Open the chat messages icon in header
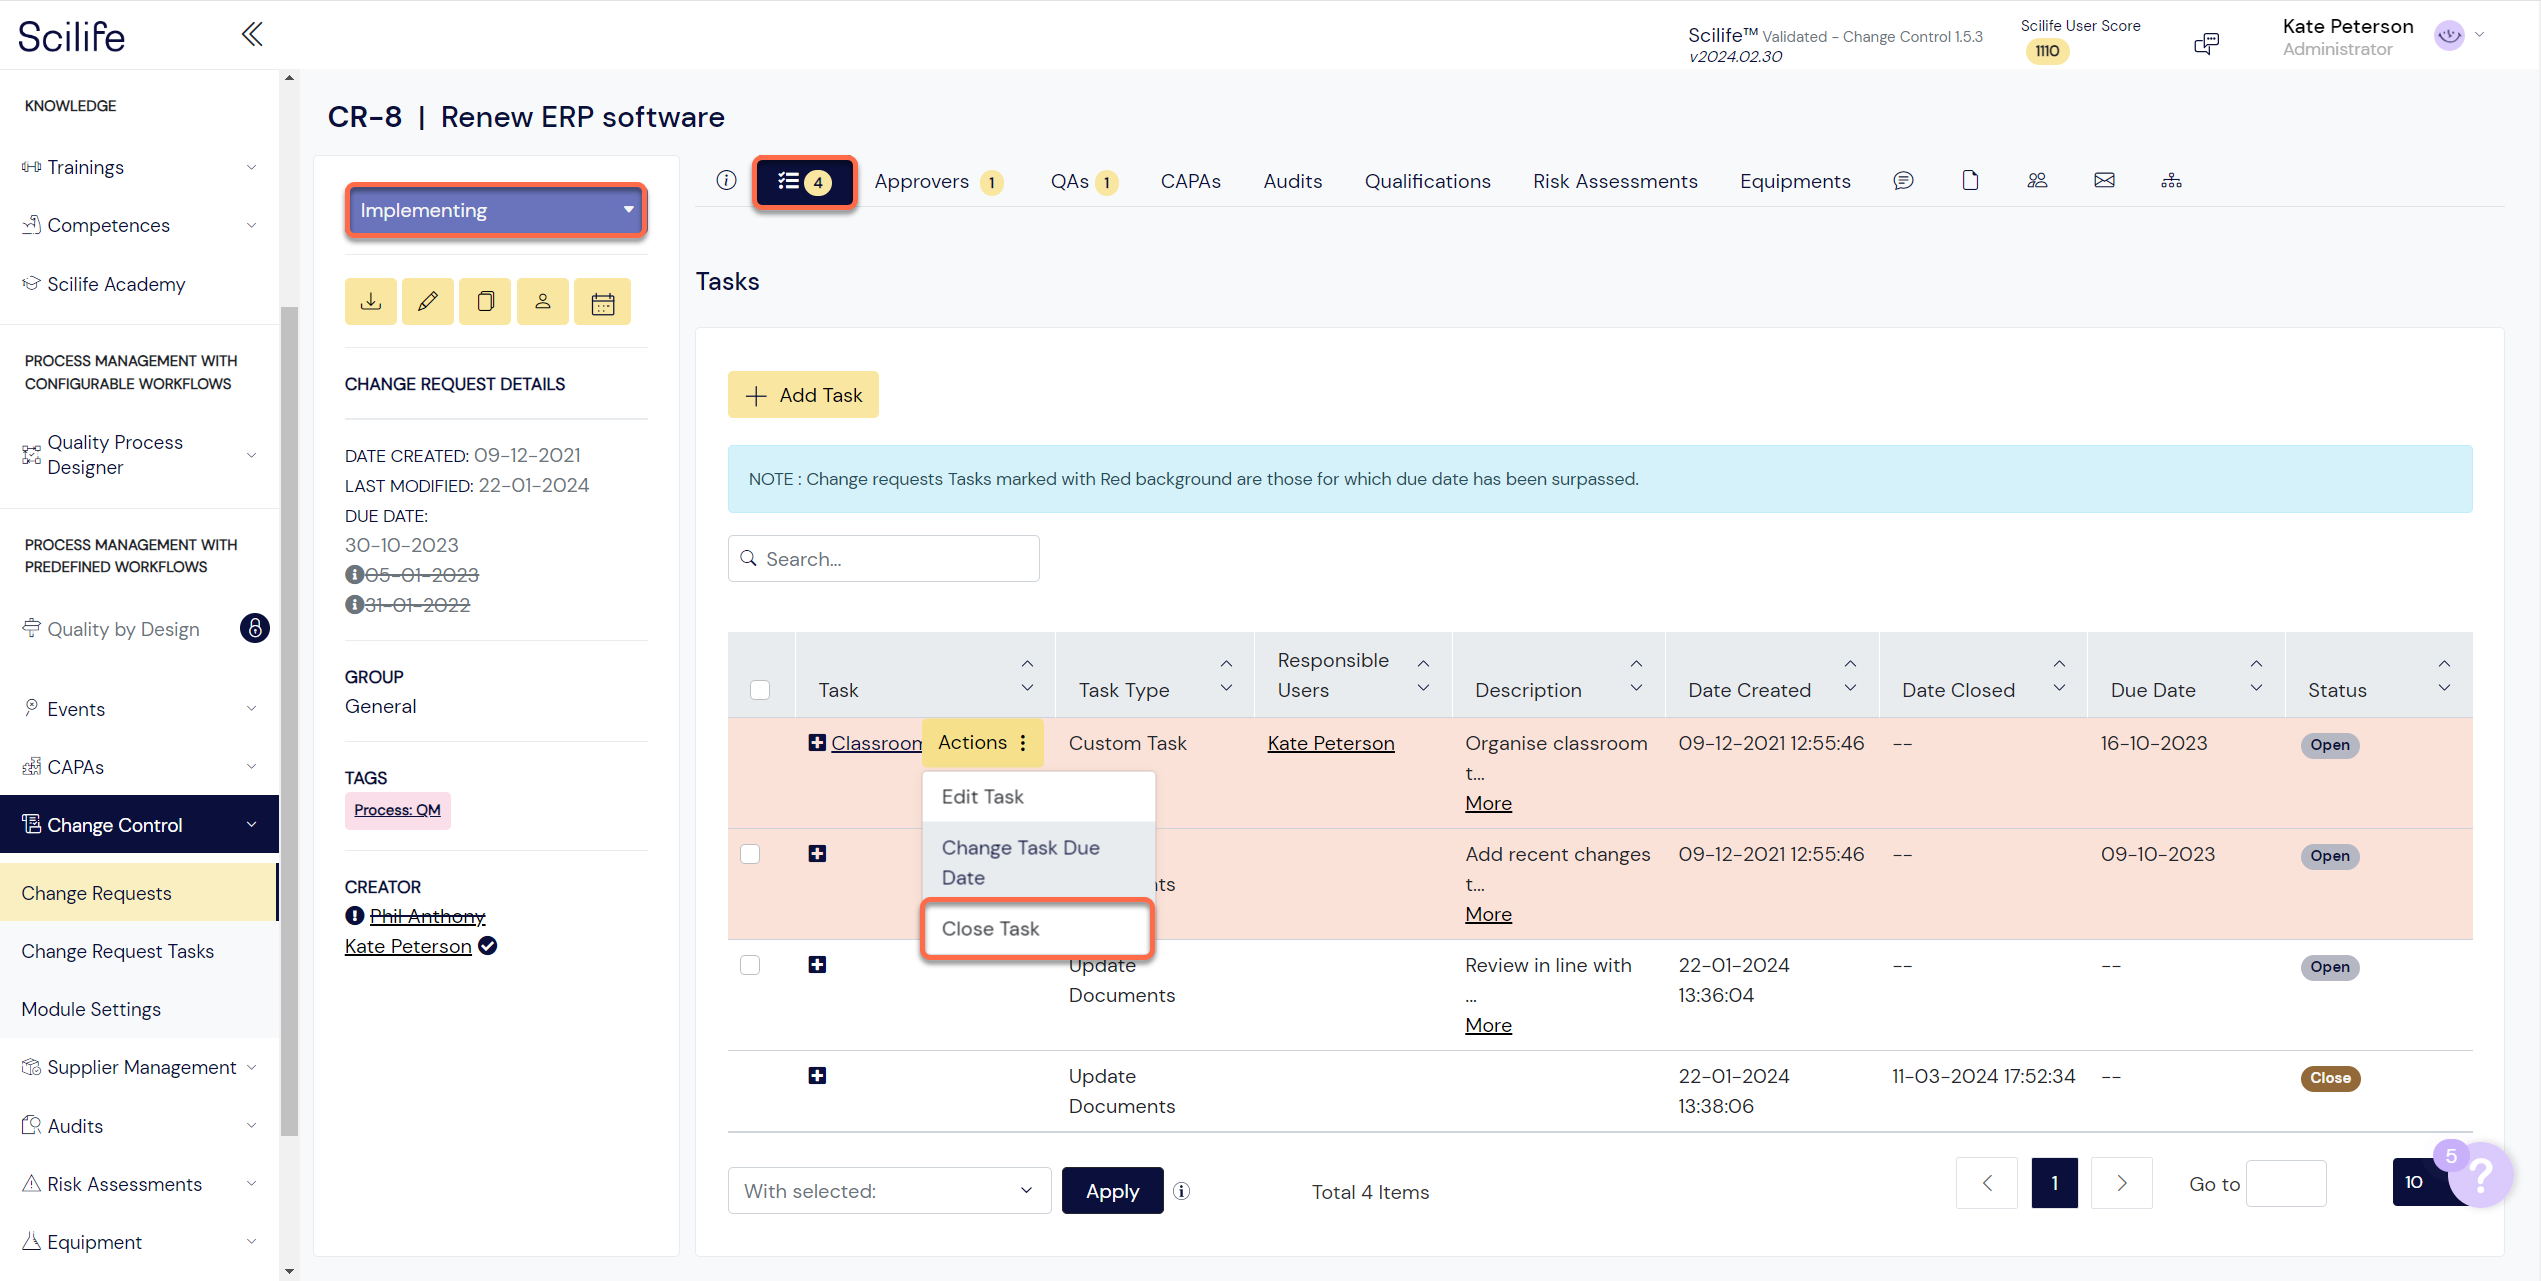Image resolution: width=2541 pixels, height=1281 pixels. coord(2206,43)
